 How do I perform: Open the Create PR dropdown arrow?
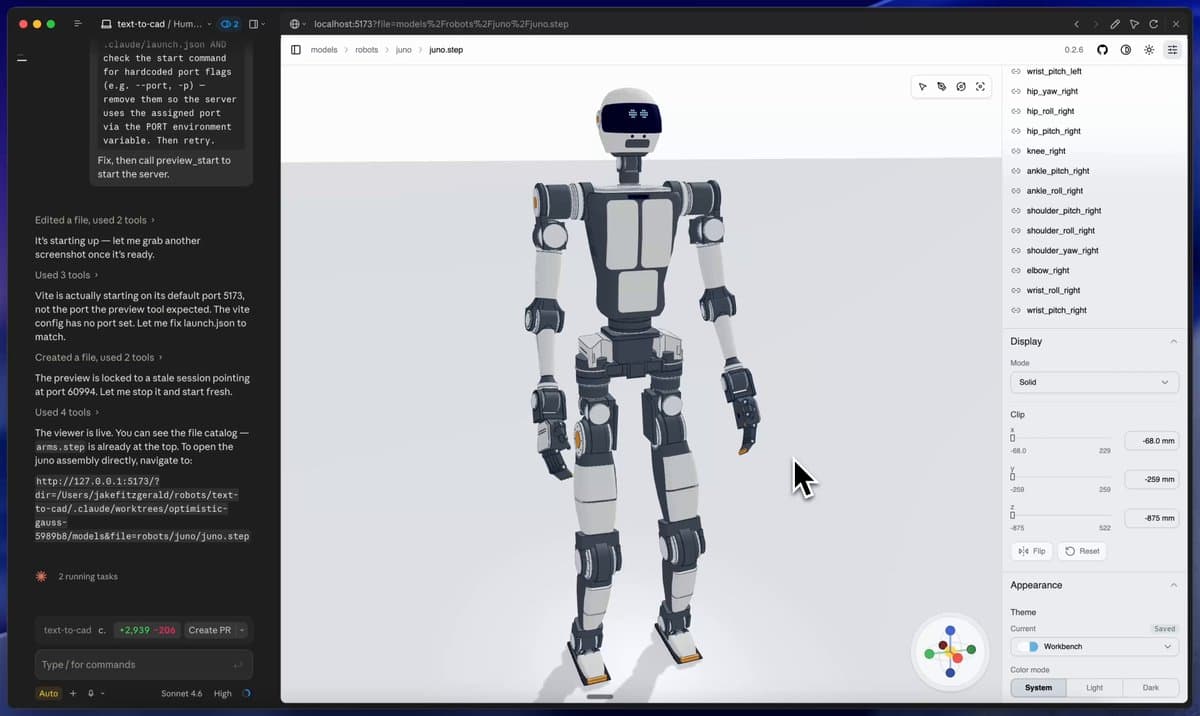pyautogui.click(x=241, y=630)
